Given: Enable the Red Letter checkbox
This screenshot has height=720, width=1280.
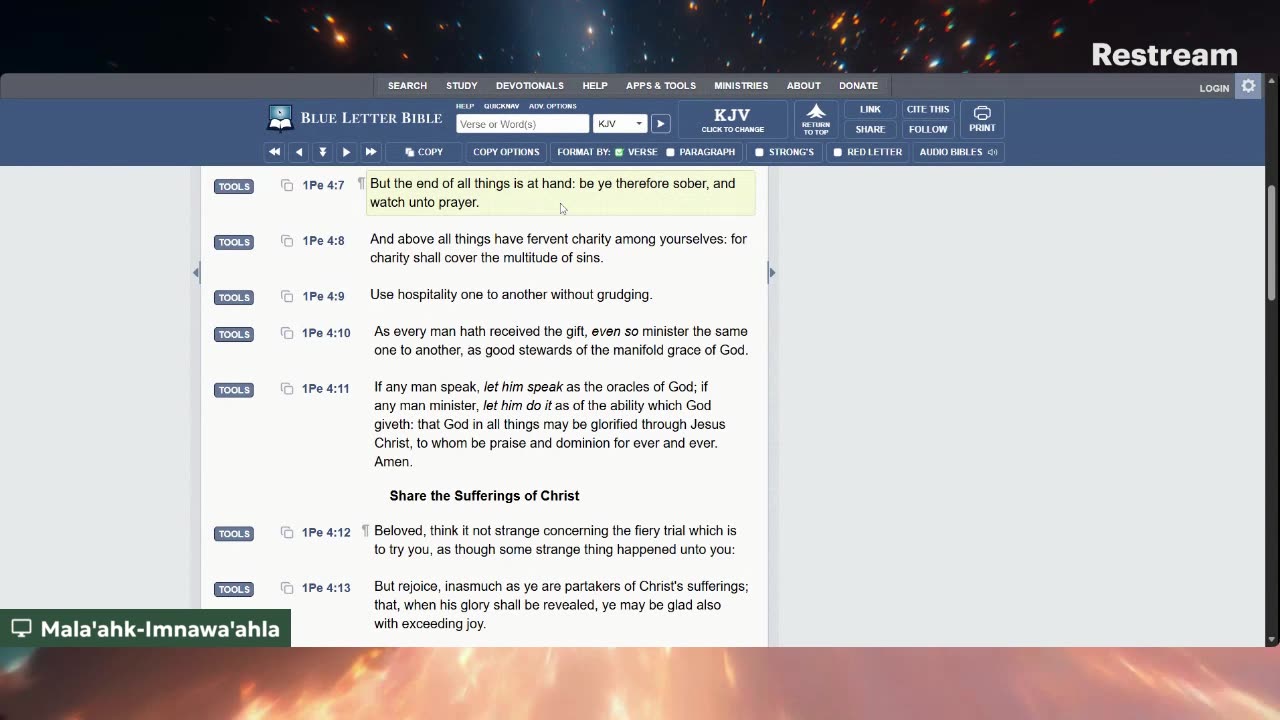Looking at the screenshot, I should click(x=838, y=152).
